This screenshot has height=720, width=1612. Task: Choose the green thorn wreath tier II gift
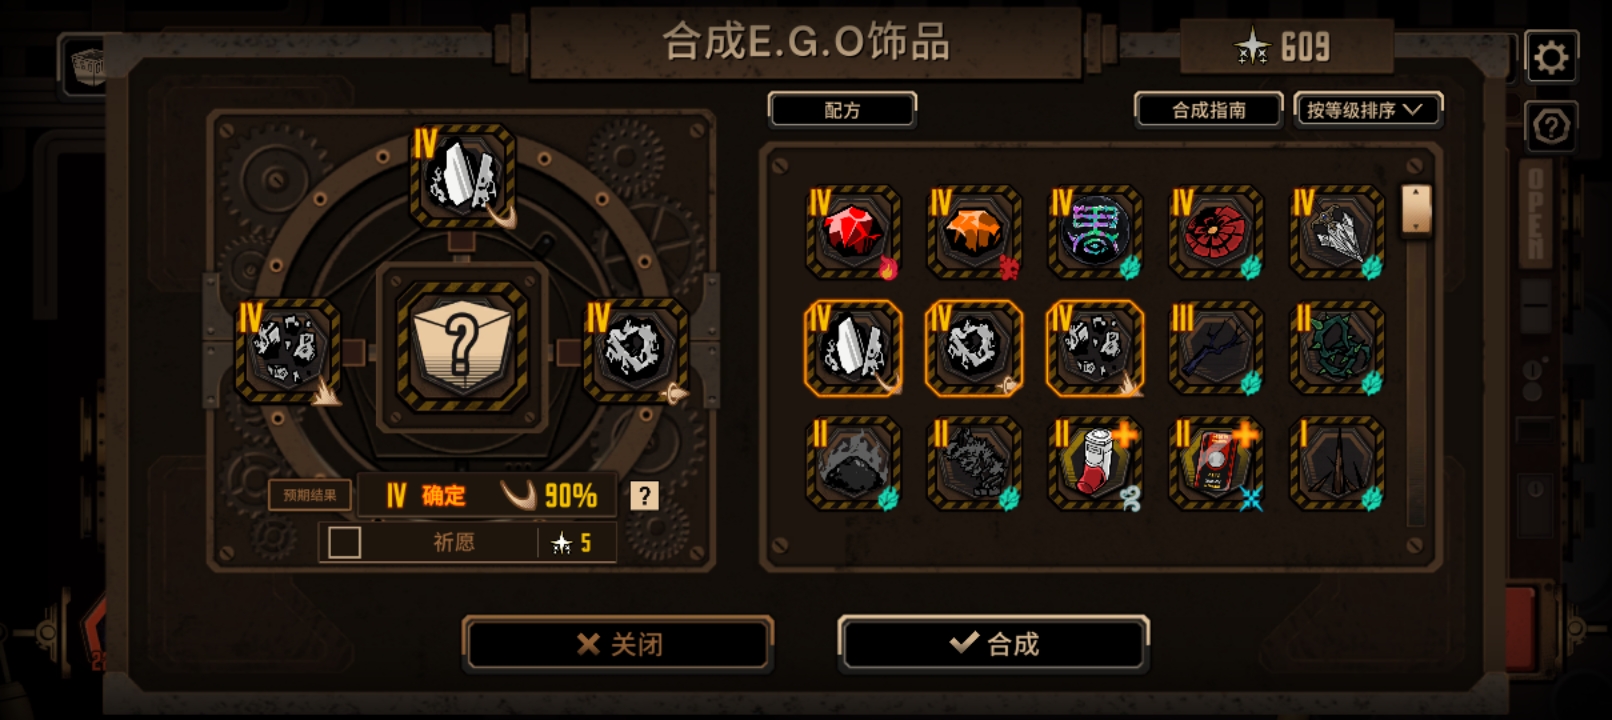click(x=1337, y=348)
